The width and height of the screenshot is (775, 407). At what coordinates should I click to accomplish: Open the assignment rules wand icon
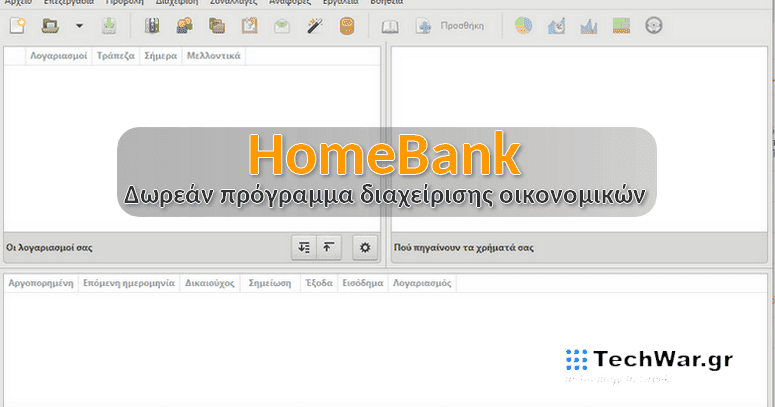click(x=315, y=26)
